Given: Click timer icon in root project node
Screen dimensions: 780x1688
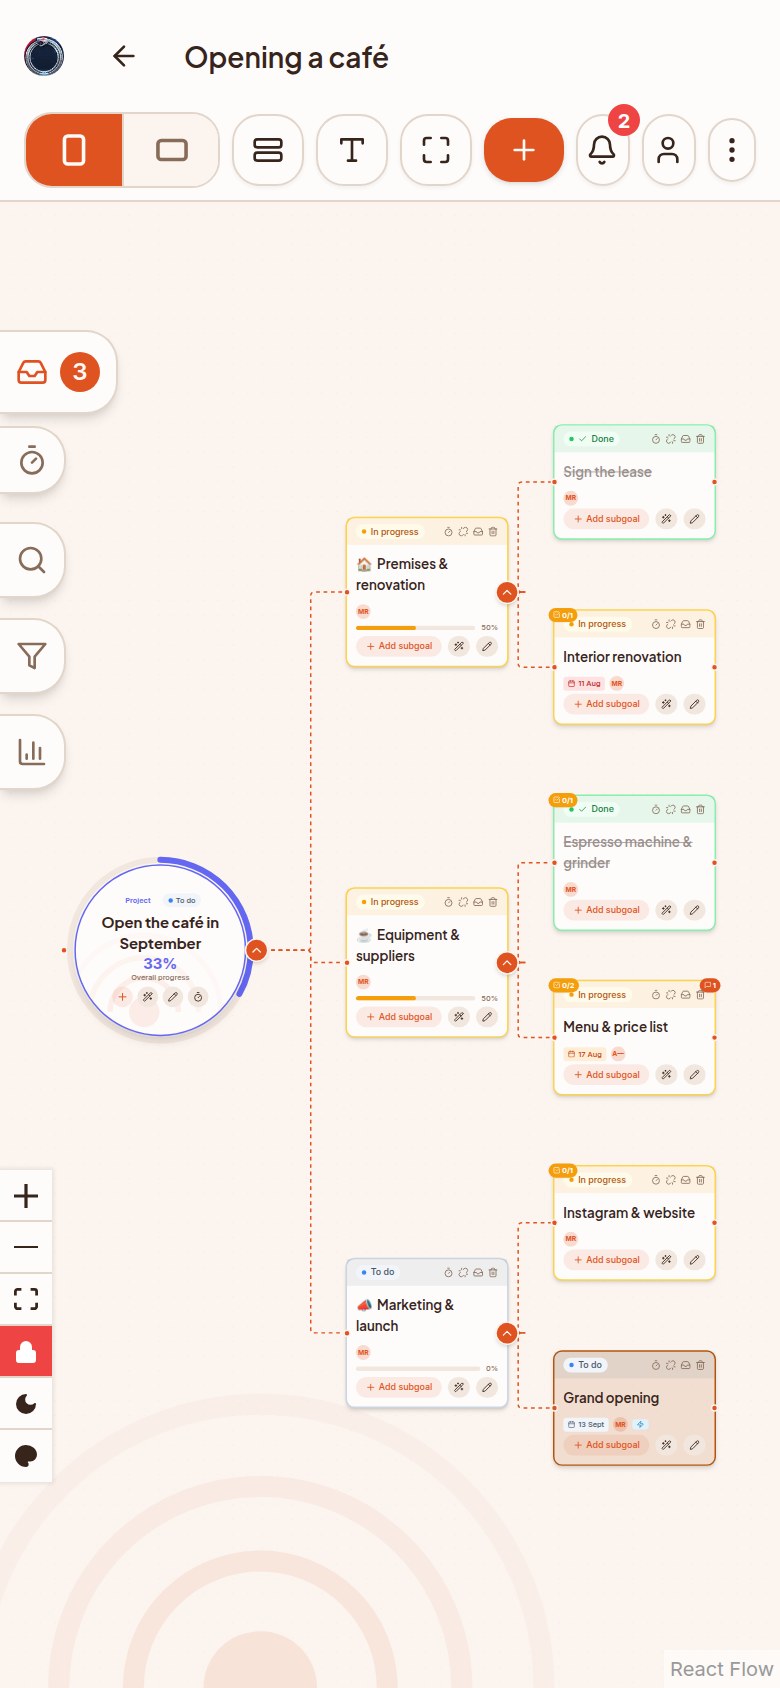Looking at the screenshot, I should click(198, 997).
